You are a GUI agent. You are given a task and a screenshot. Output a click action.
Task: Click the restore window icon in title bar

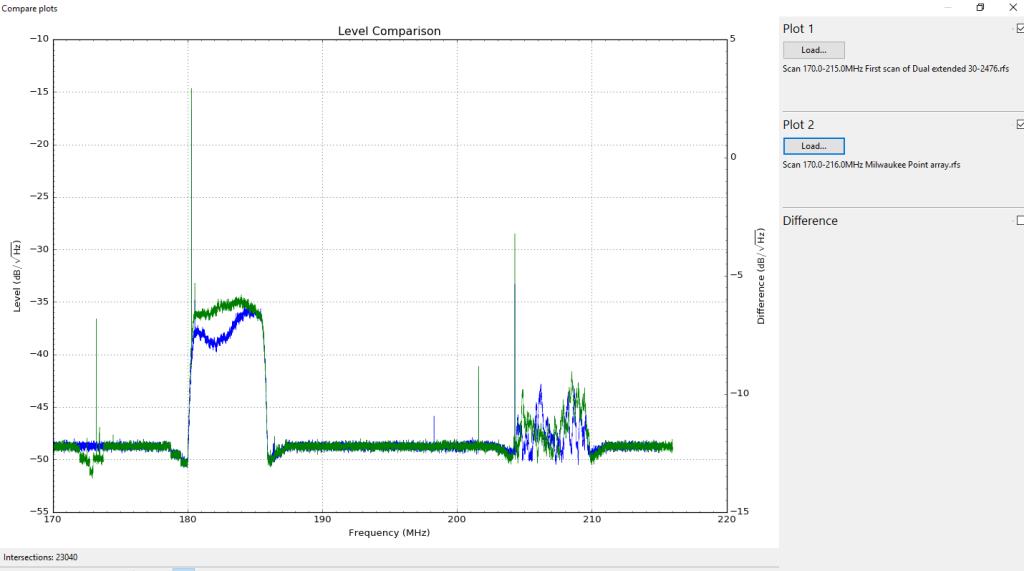980,7
